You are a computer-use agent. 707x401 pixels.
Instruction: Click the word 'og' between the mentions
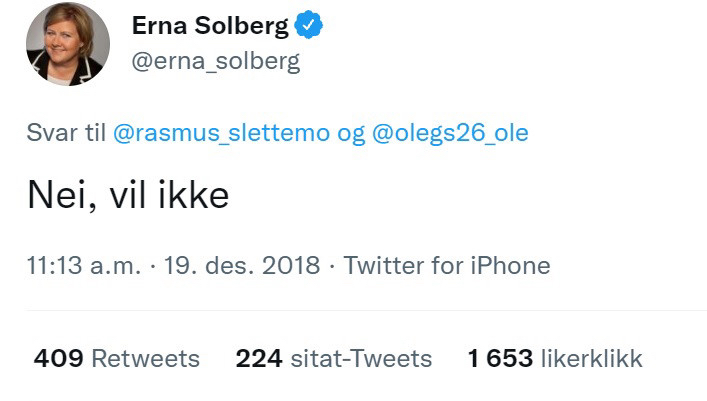(351, 134)
